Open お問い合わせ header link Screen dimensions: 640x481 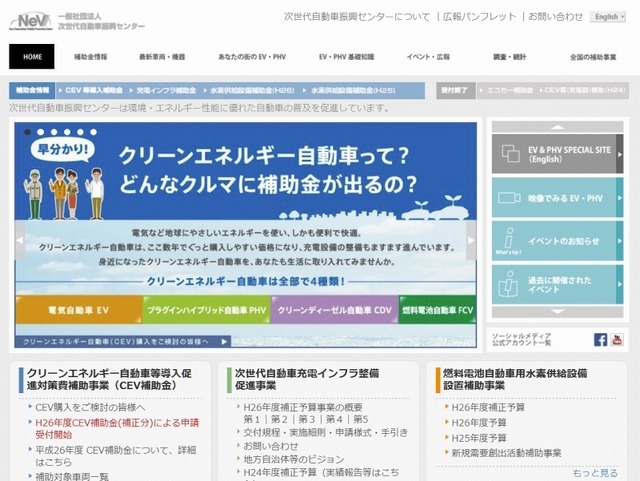click(556, 17)
